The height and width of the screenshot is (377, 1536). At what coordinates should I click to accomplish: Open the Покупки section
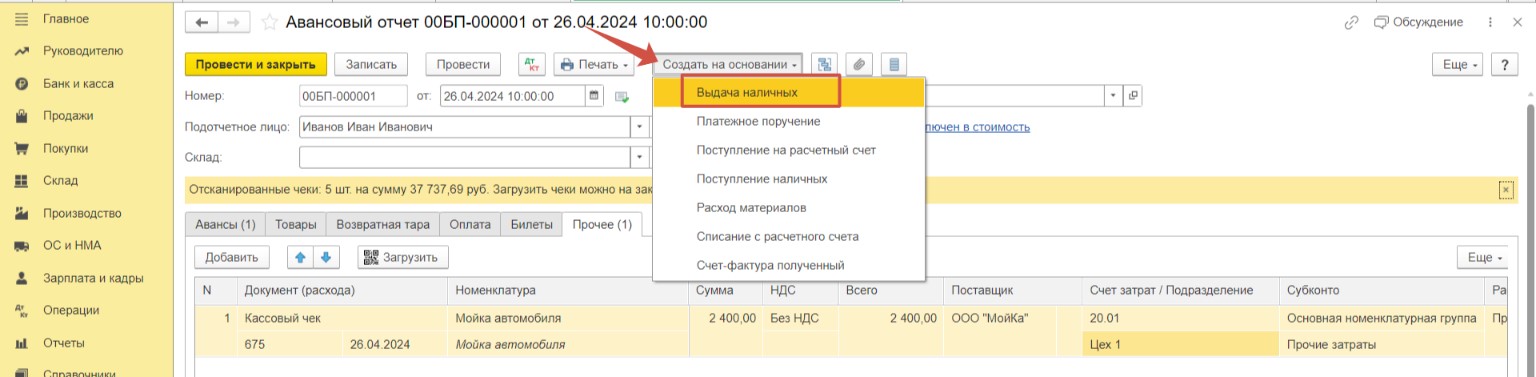point(66,148)
